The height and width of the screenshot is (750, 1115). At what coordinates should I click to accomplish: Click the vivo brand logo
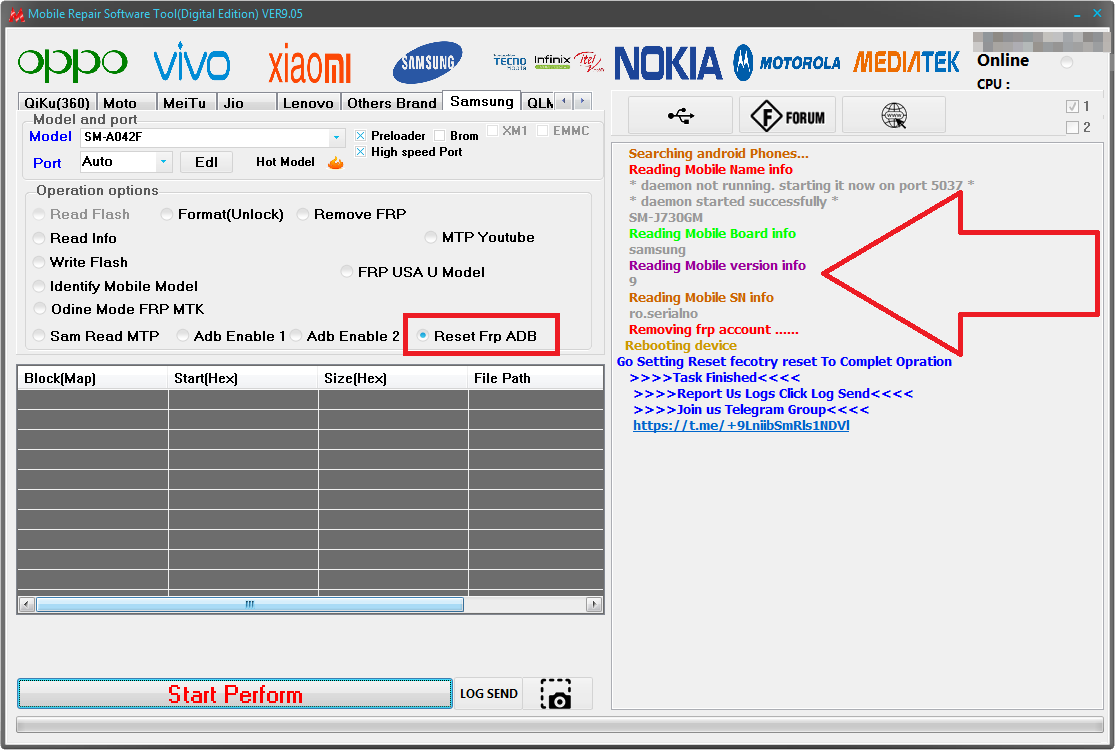[192, 62]
